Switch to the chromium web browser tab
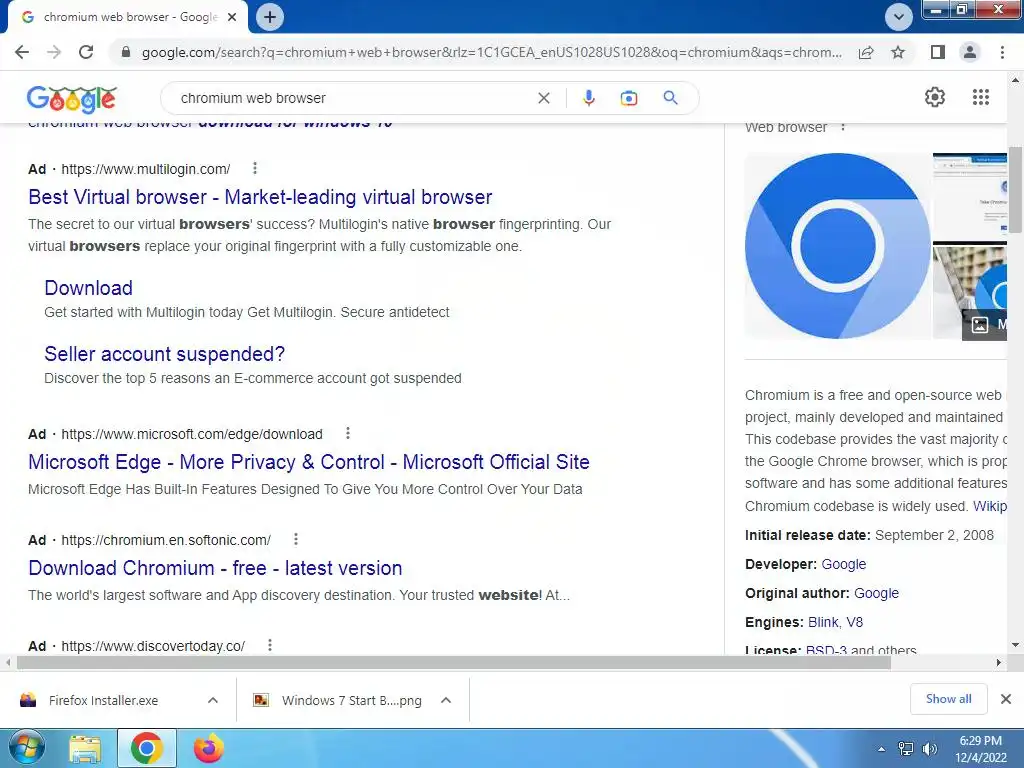Screen dimensions: 1024x768 [x=129, y=17]
